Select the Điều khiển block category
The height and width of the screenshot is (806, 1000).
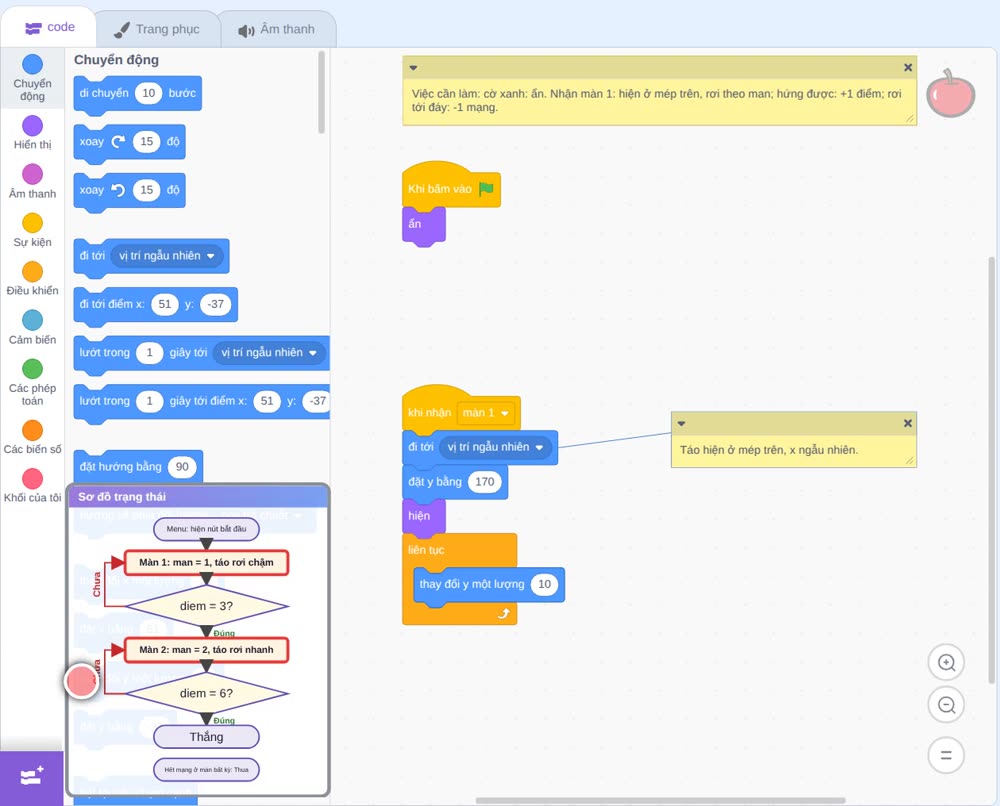pos(33,279)
